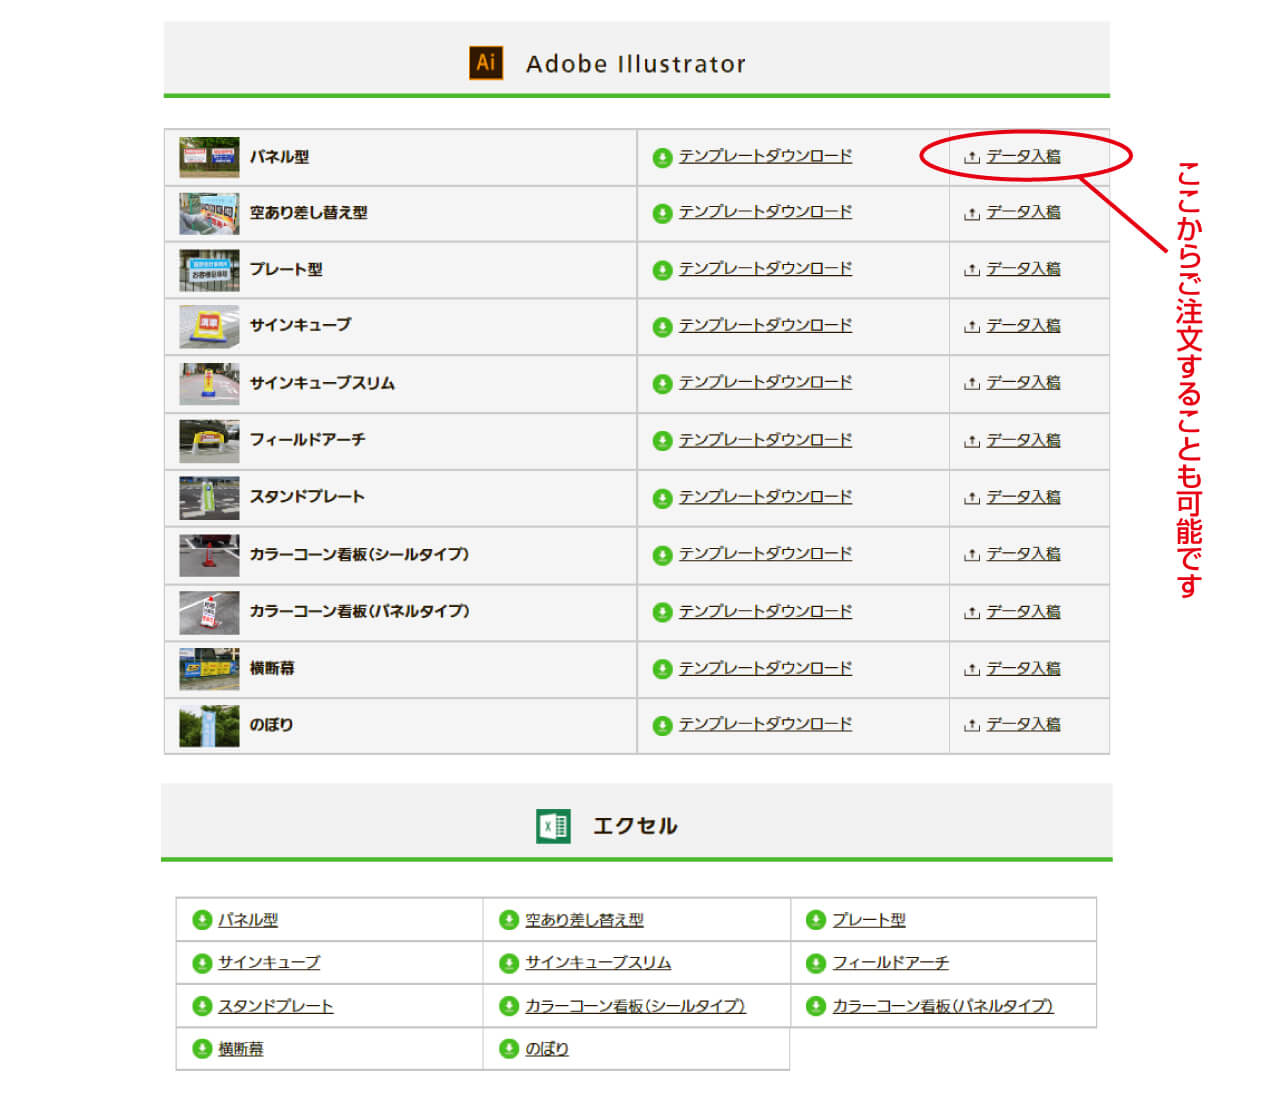The image size is (1280, 1094).
Task: Click データ入稿 link for のぼり
Action: tap(1023, 725)
